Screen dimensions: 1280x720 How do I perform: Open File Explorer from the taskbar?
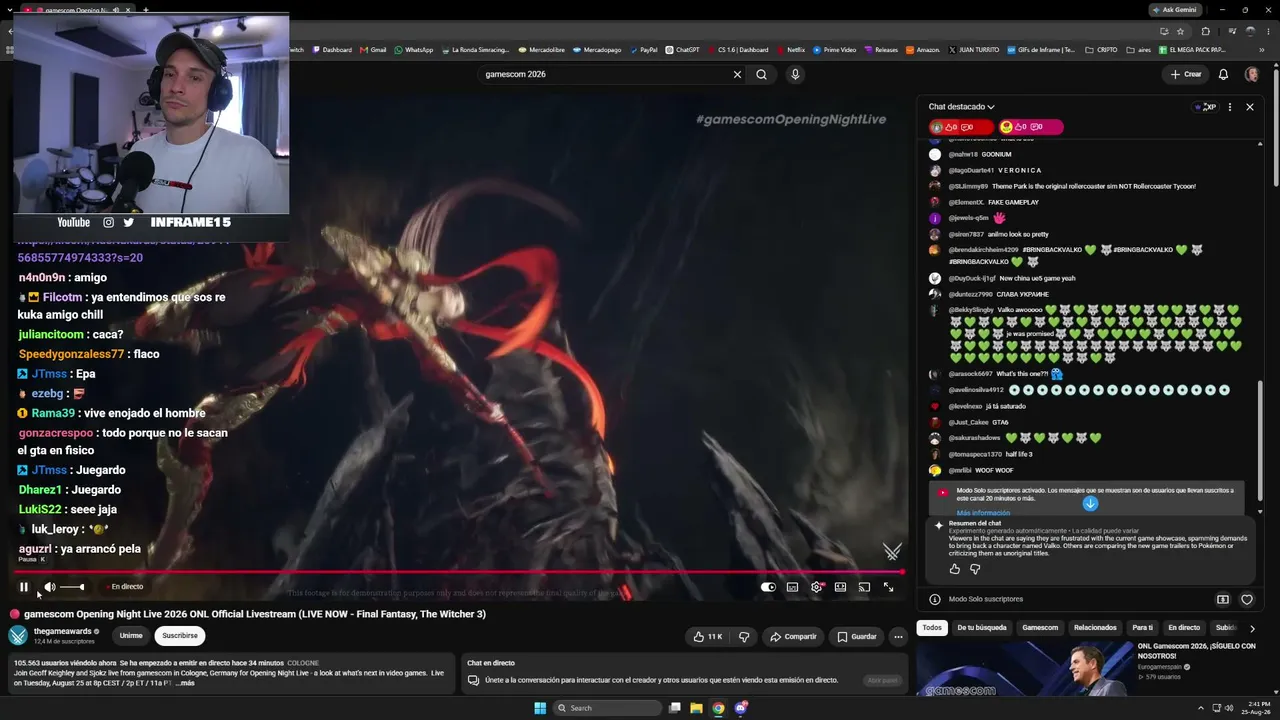click(x=696, y=708)
